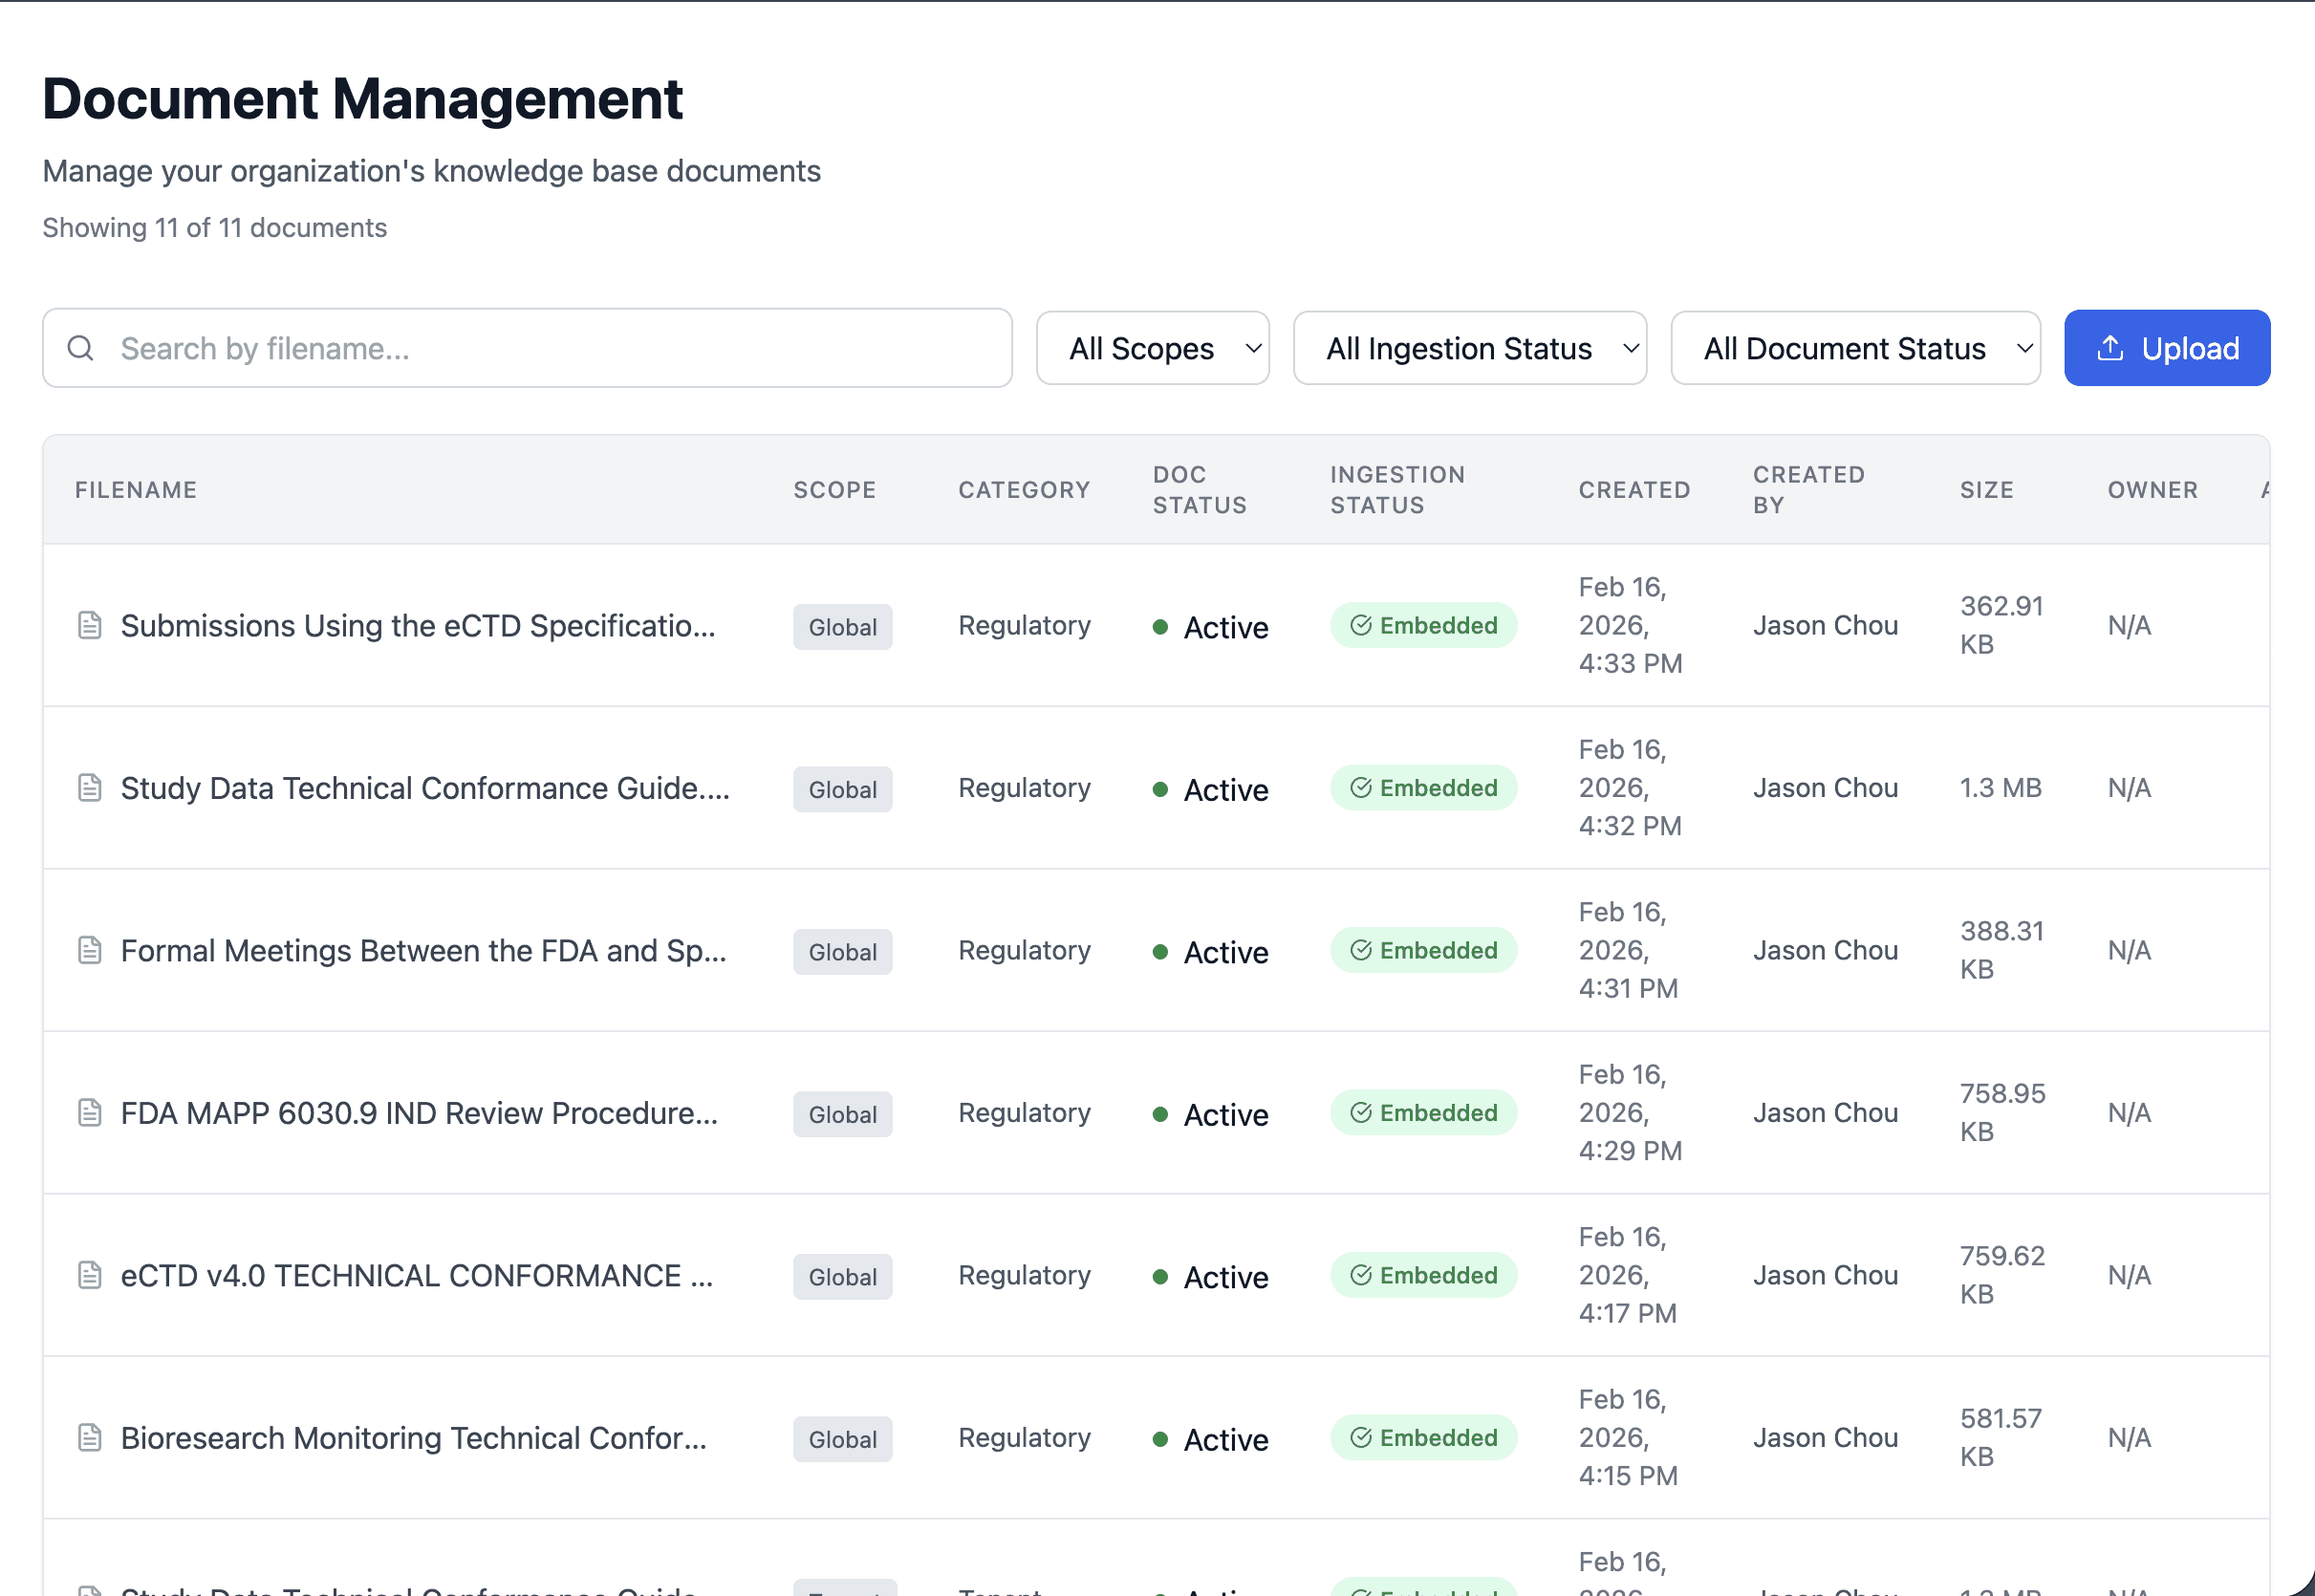Click file icon for Formal Meetings Between FDA
2315x1596 pixels.
[x=90, y=950]
